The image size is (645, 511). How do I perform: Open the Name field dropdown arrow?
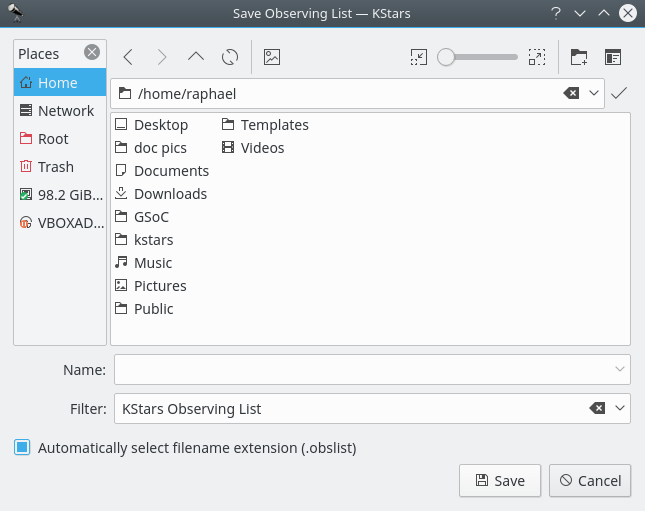619,369
